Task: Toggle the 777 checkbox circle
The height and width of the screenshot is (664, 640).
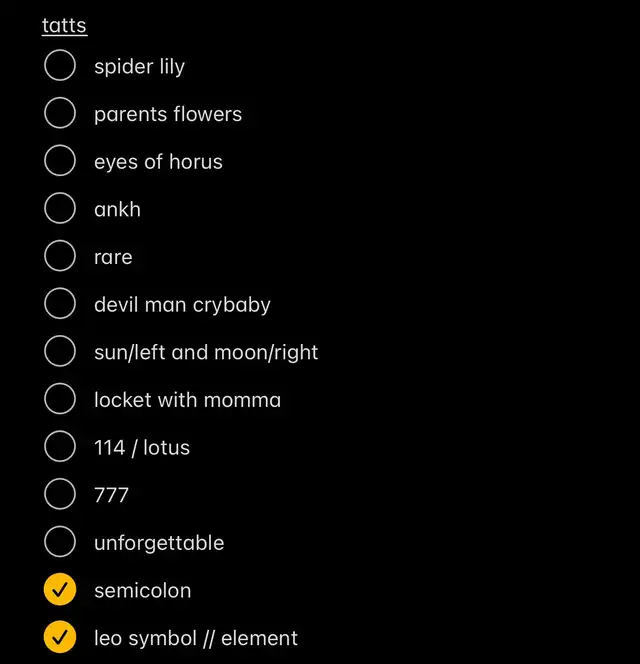Action: 60,494
